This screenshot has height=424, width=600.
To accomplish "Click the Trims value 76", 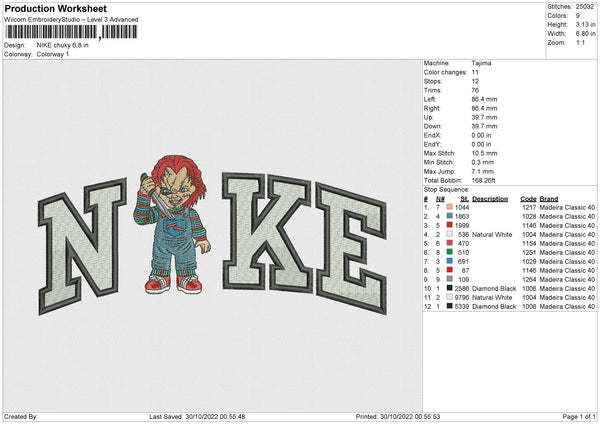I will (x=475, y=90).
